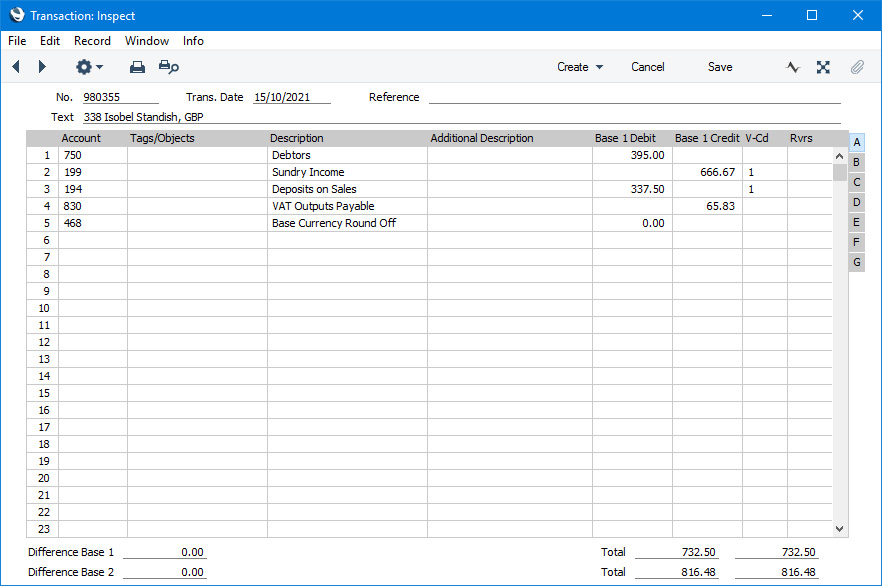Open the Info menu

coord(193,41)
